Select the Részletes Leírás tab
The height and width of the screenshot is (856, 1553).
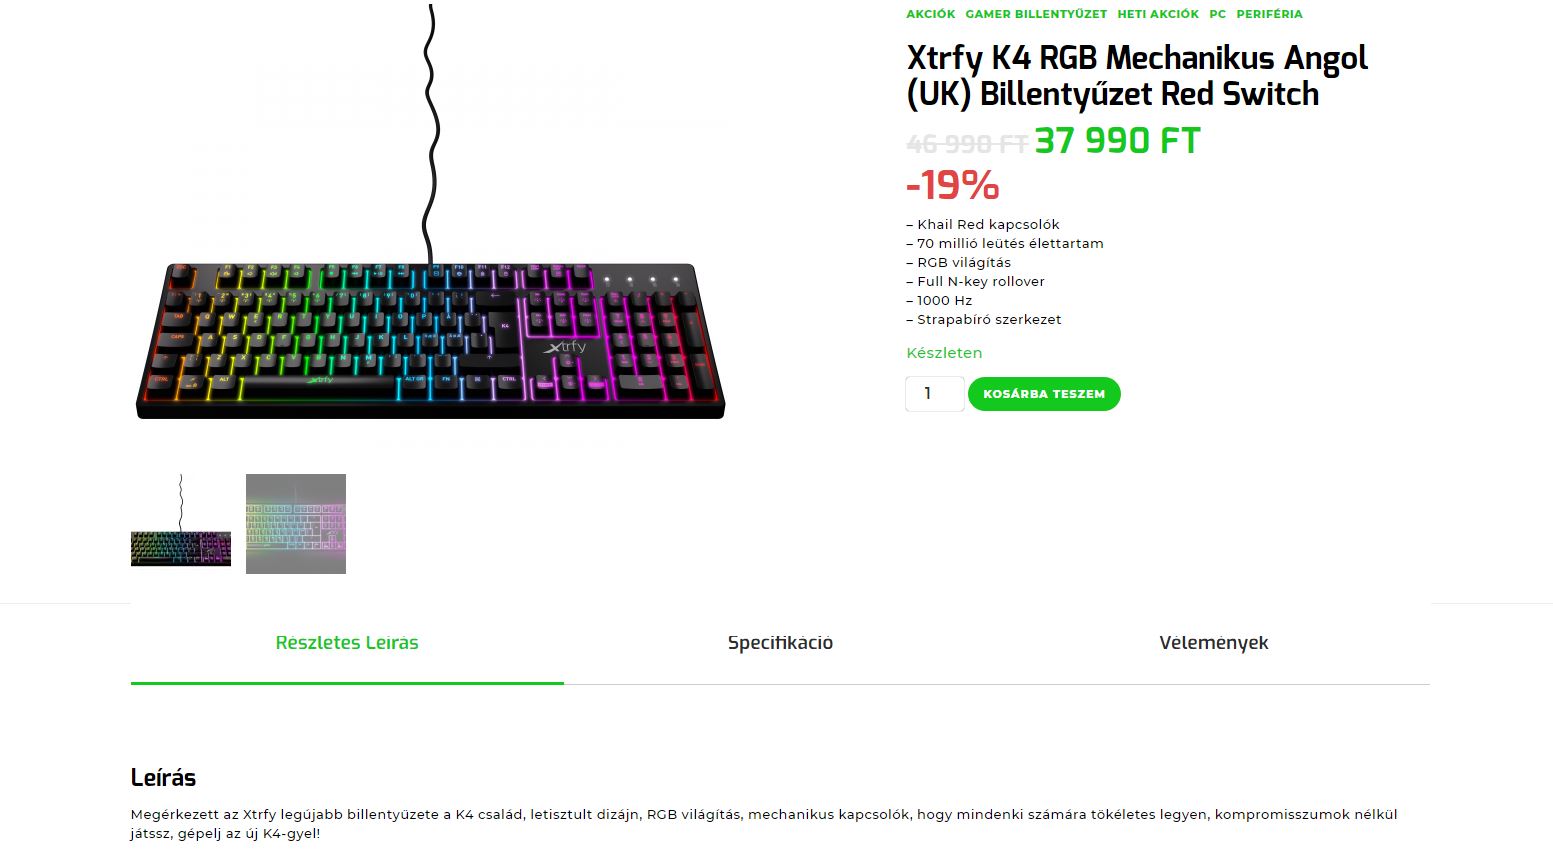(347, 643)
